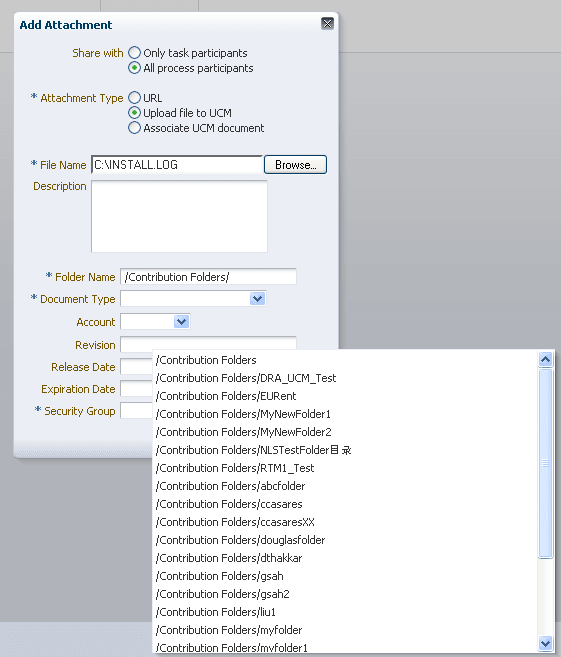Image resolution: width=561 pixels, height=657 pixels.
Task: Select /Contribution Folders/ccasares suggestion
Action: [x=345, y=504]
